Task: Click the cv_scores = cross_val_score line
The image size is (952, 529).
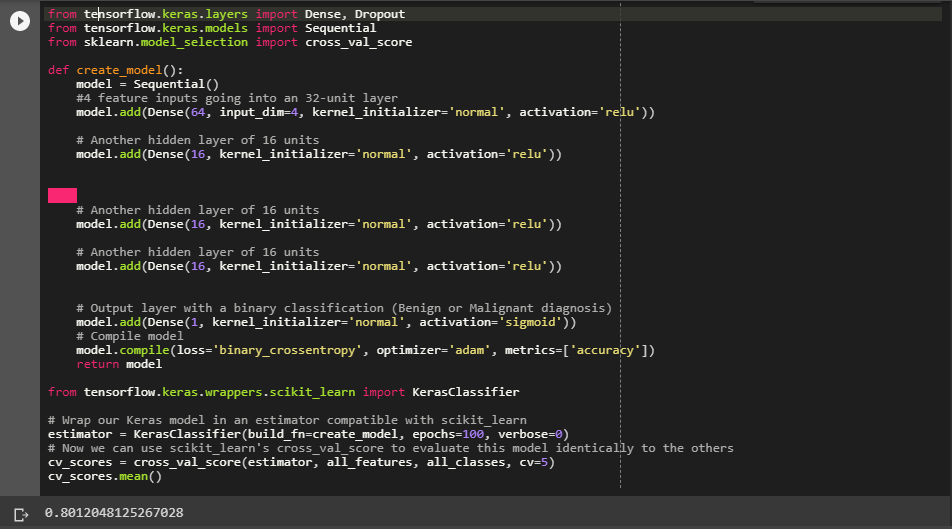Action: (301, 462)
